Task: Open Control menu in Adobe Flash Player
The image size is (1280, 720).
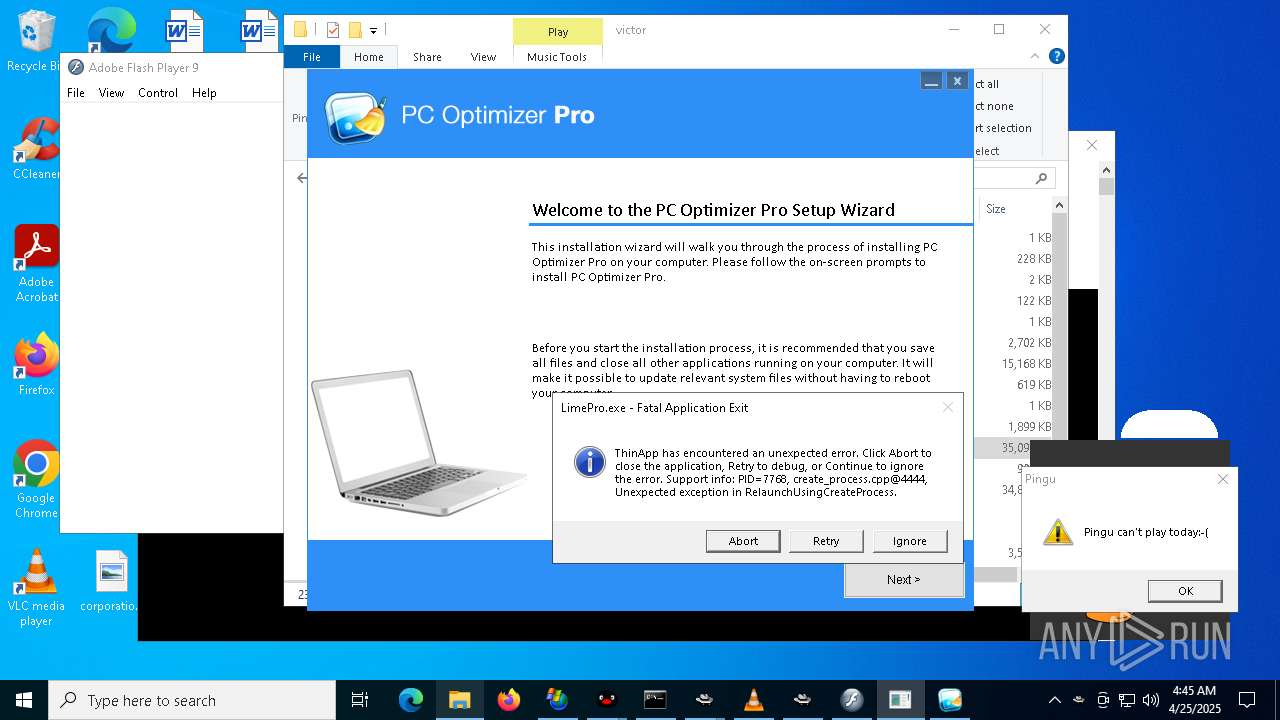Action: coord(158,93)
